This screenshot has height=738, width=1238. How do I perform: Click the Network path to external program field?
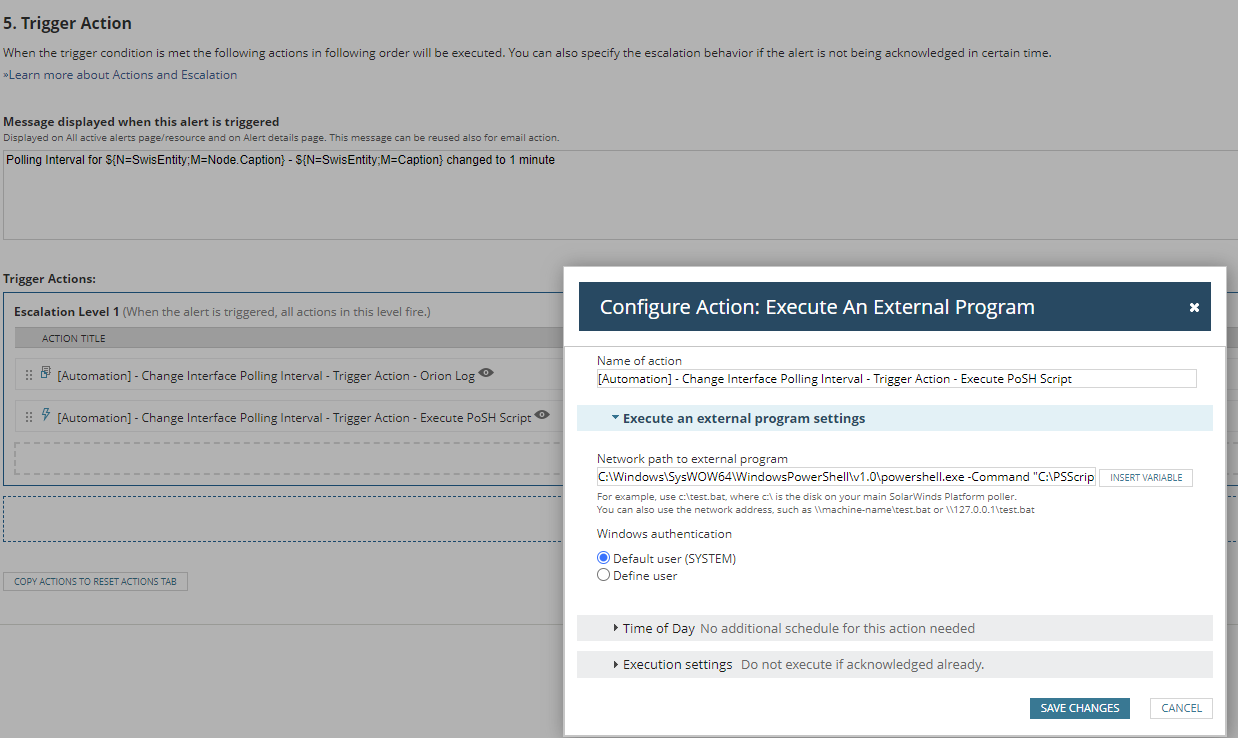point(846,477)
